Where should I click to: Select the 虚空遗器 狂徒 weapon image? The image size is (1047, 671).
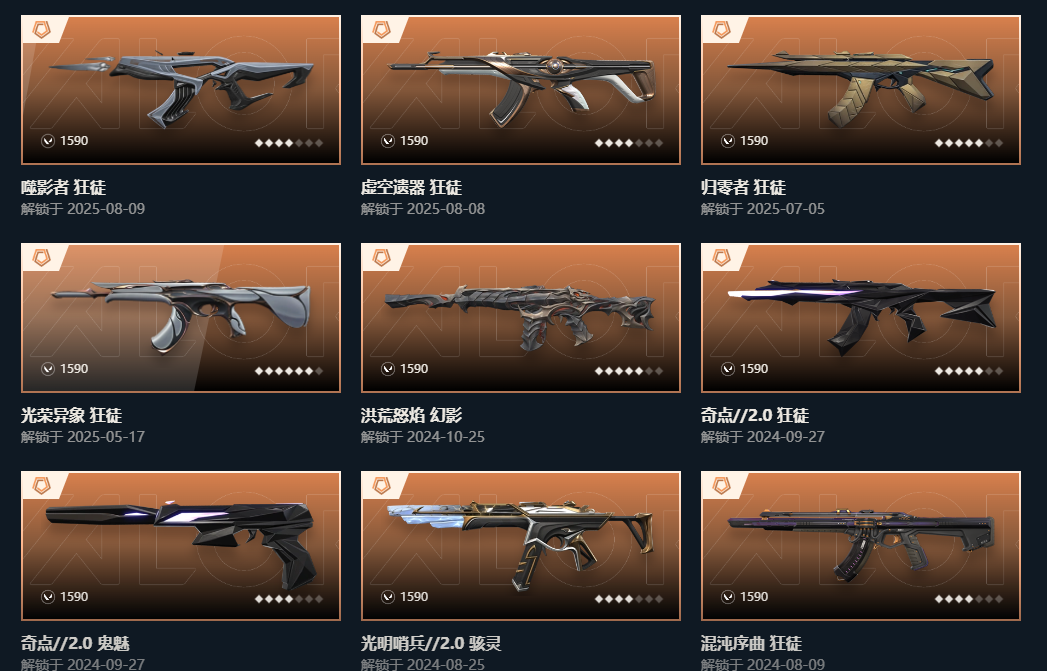pyautogui.click(x=521, y=88)
